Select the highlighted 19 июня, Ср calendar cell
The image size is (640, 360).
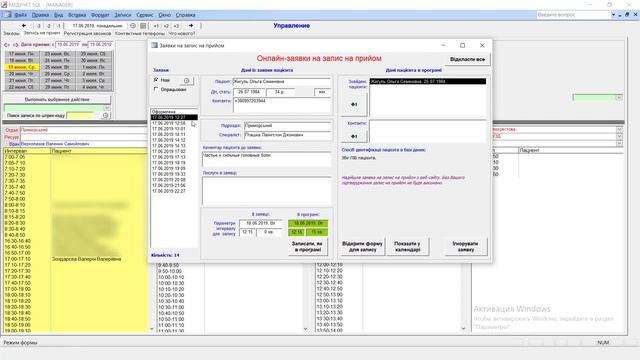22,67
